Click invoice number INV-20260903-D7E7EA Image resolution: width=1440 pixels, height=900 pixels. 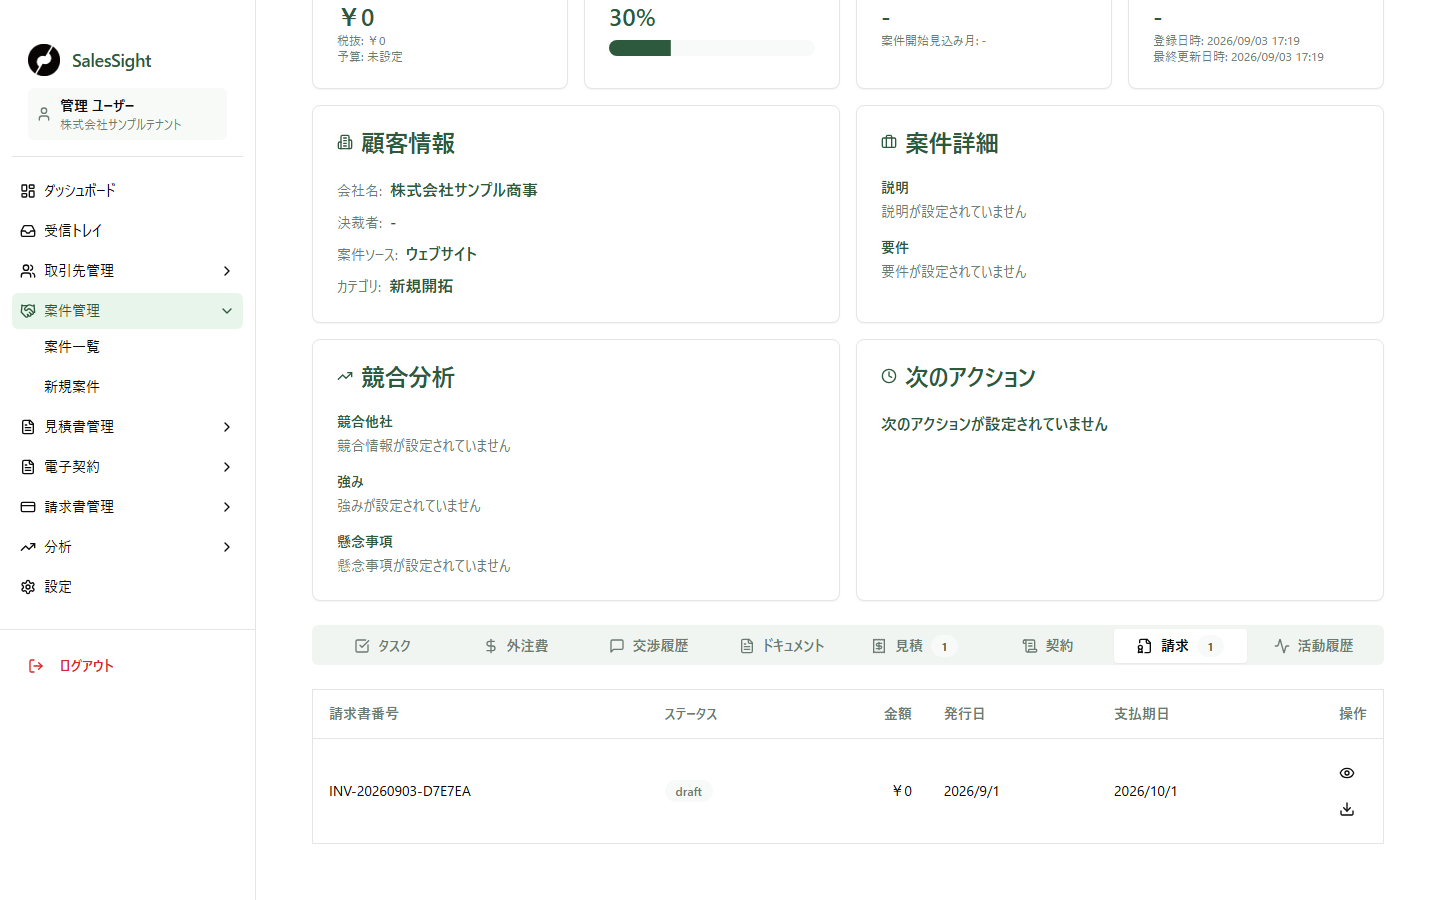[x=400, y=791]
